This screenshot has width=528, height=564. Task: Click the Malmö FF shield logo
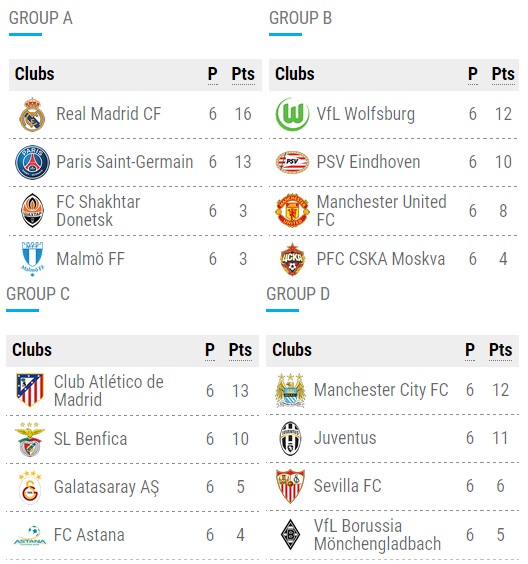click(32, 259)
